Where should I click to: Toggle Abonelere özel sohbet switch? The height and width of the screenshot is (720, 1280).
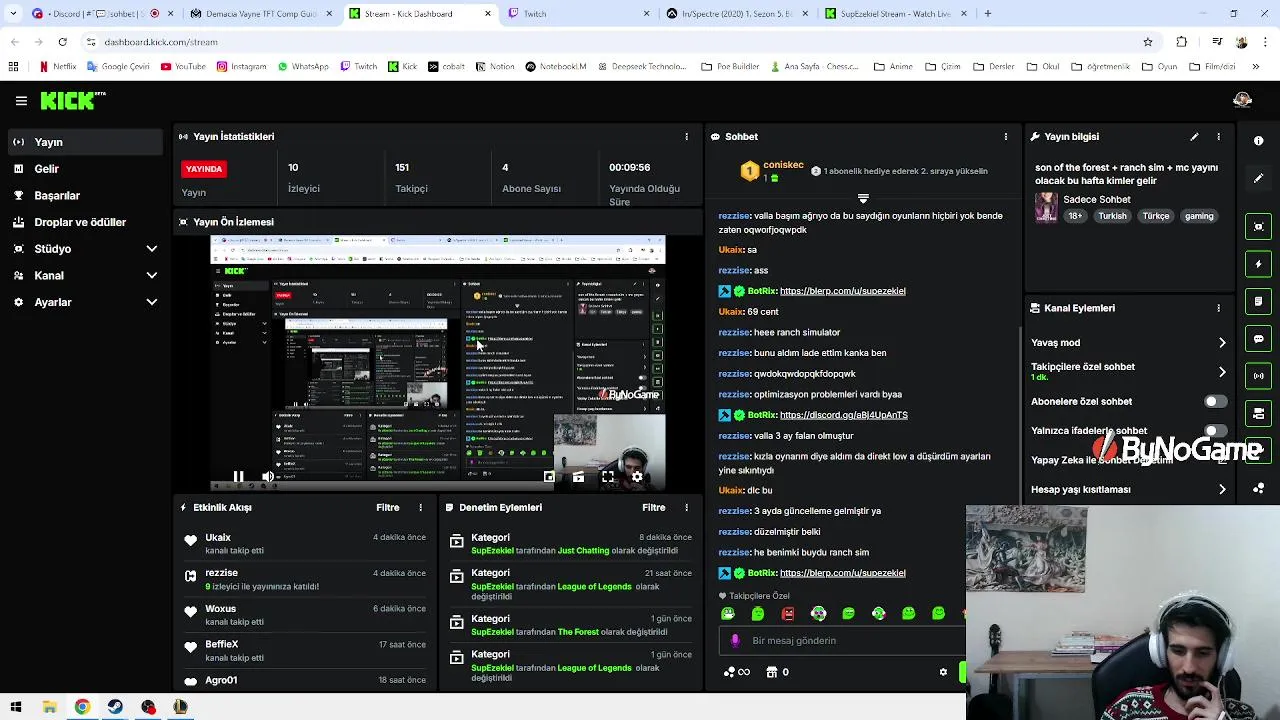1215,401
